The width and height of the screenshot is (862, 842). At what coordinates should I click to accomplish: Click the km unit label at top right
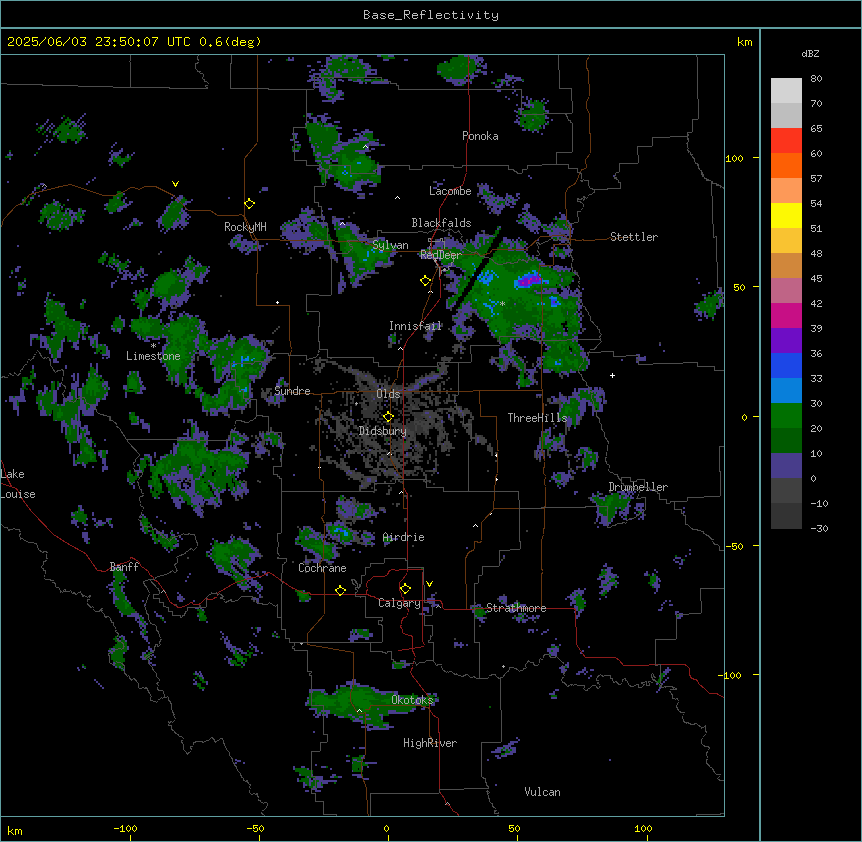(x=744, y=42)
